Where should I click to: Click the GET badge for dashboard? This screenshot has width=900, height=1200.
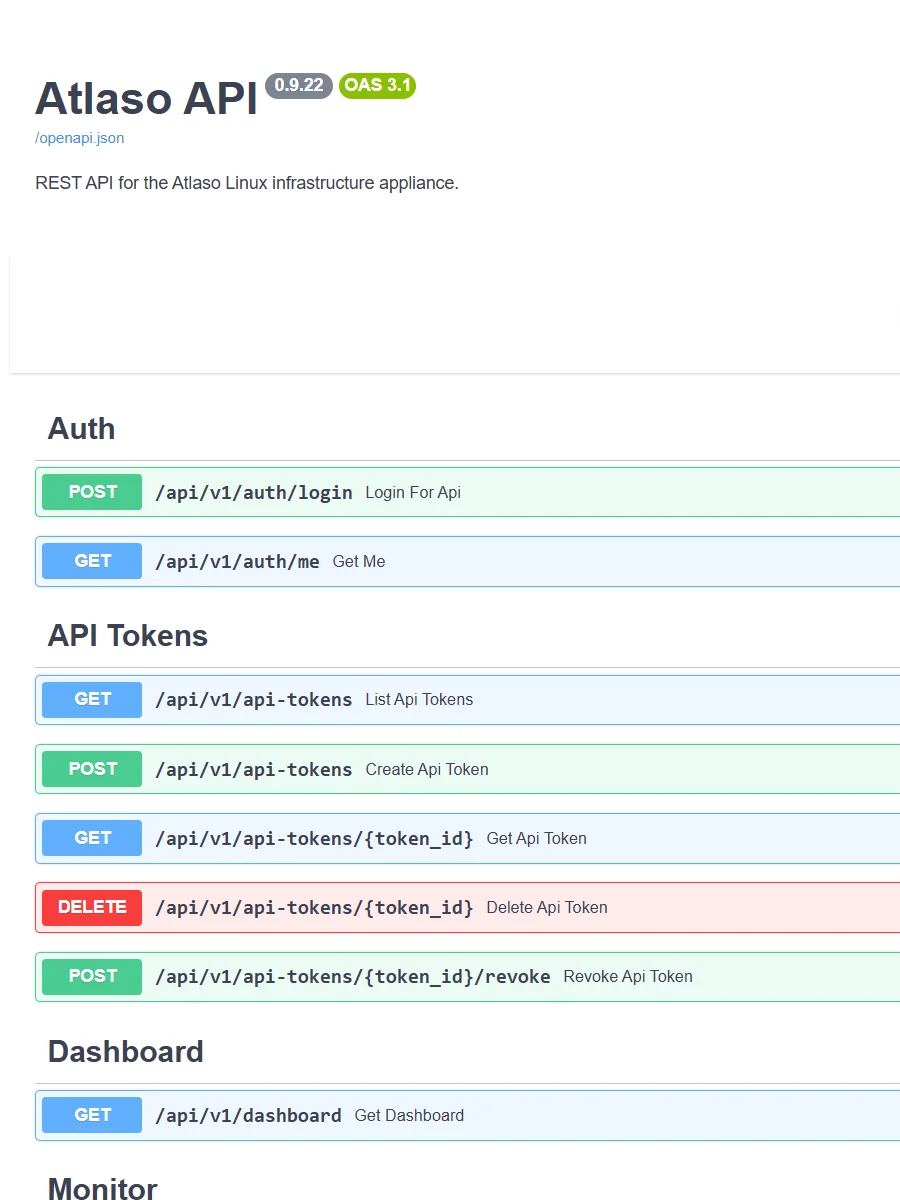tap(92, 1115)
